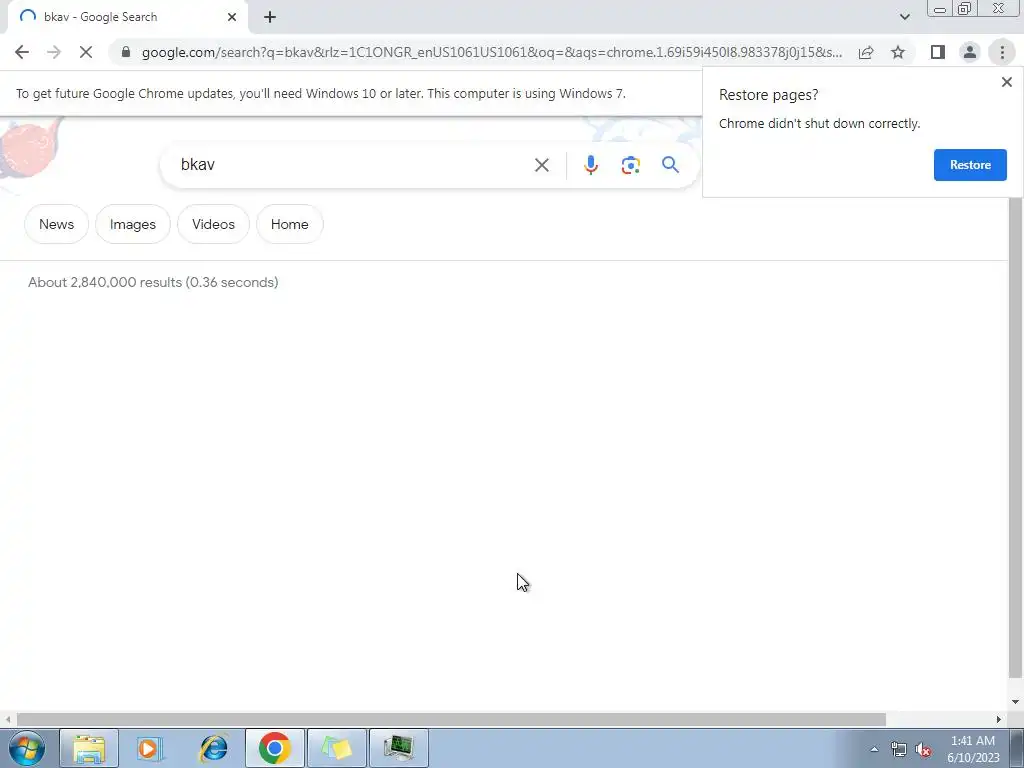Click the scroll left arrow
This screenshot has width=1024, height=768.
coord(8,719)
